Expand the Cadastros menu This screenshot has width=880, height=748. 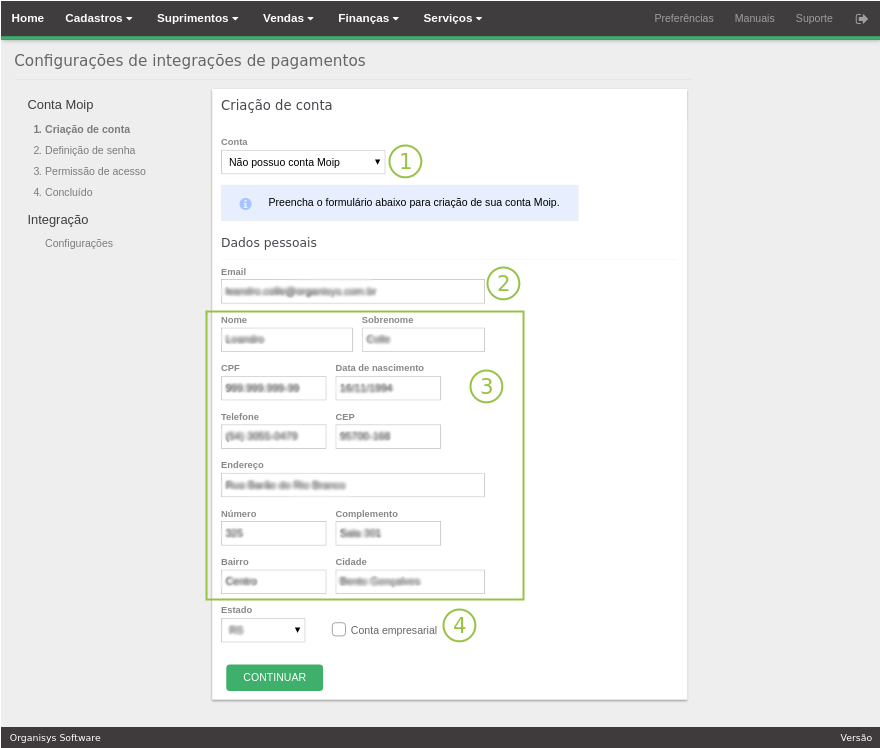pyautogui.click(x=98, y=18)
